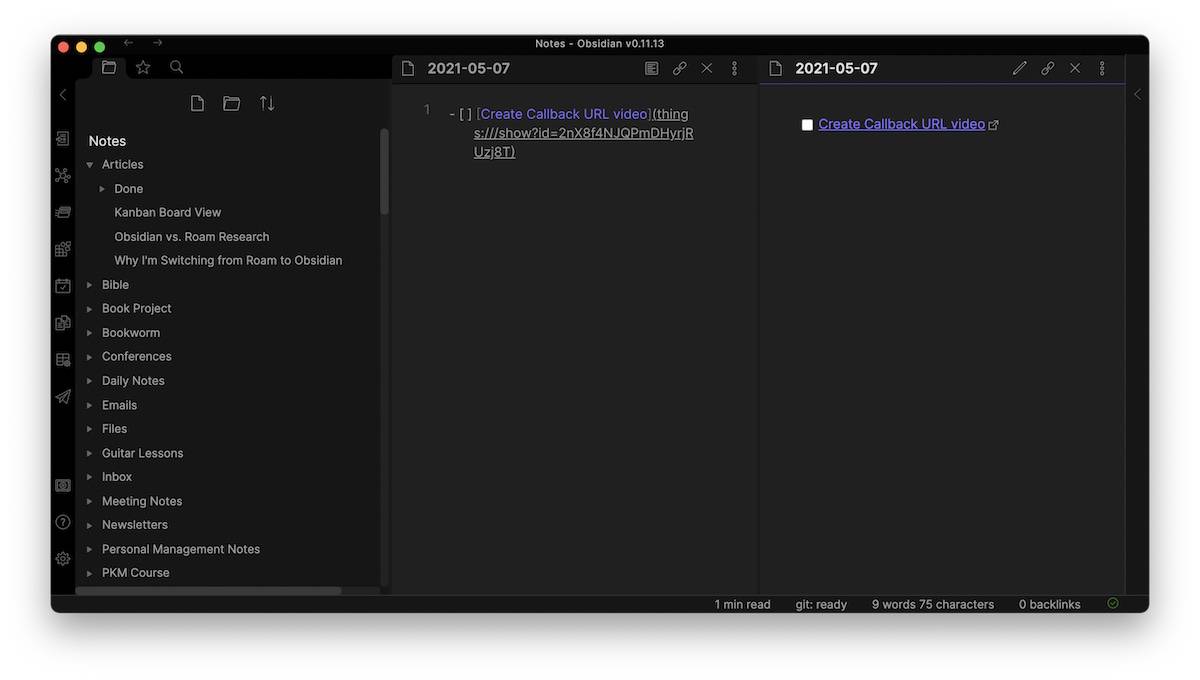
Task: Close the right preview pane
Action: point(1075,69)
